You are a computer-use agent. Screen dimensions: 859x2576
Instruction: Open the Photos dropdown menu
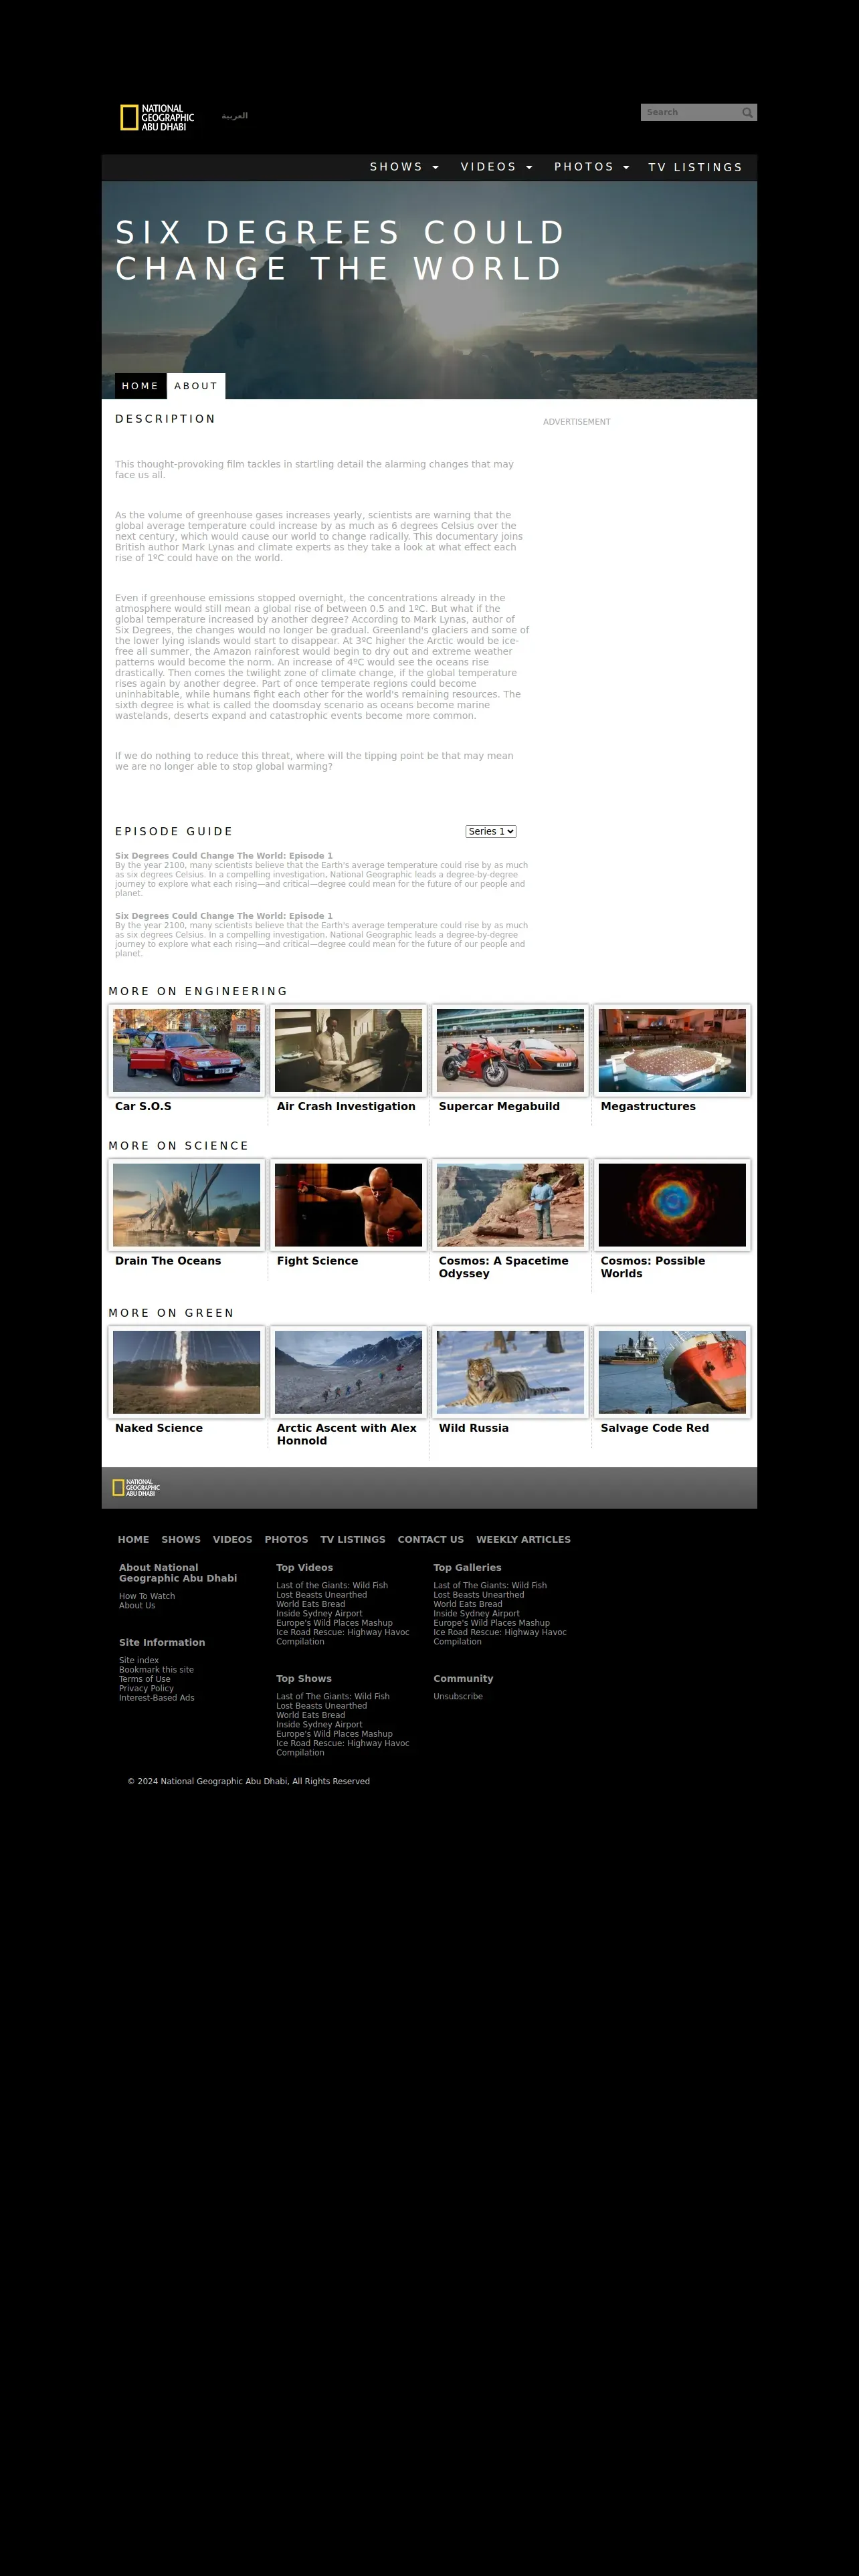591,167
